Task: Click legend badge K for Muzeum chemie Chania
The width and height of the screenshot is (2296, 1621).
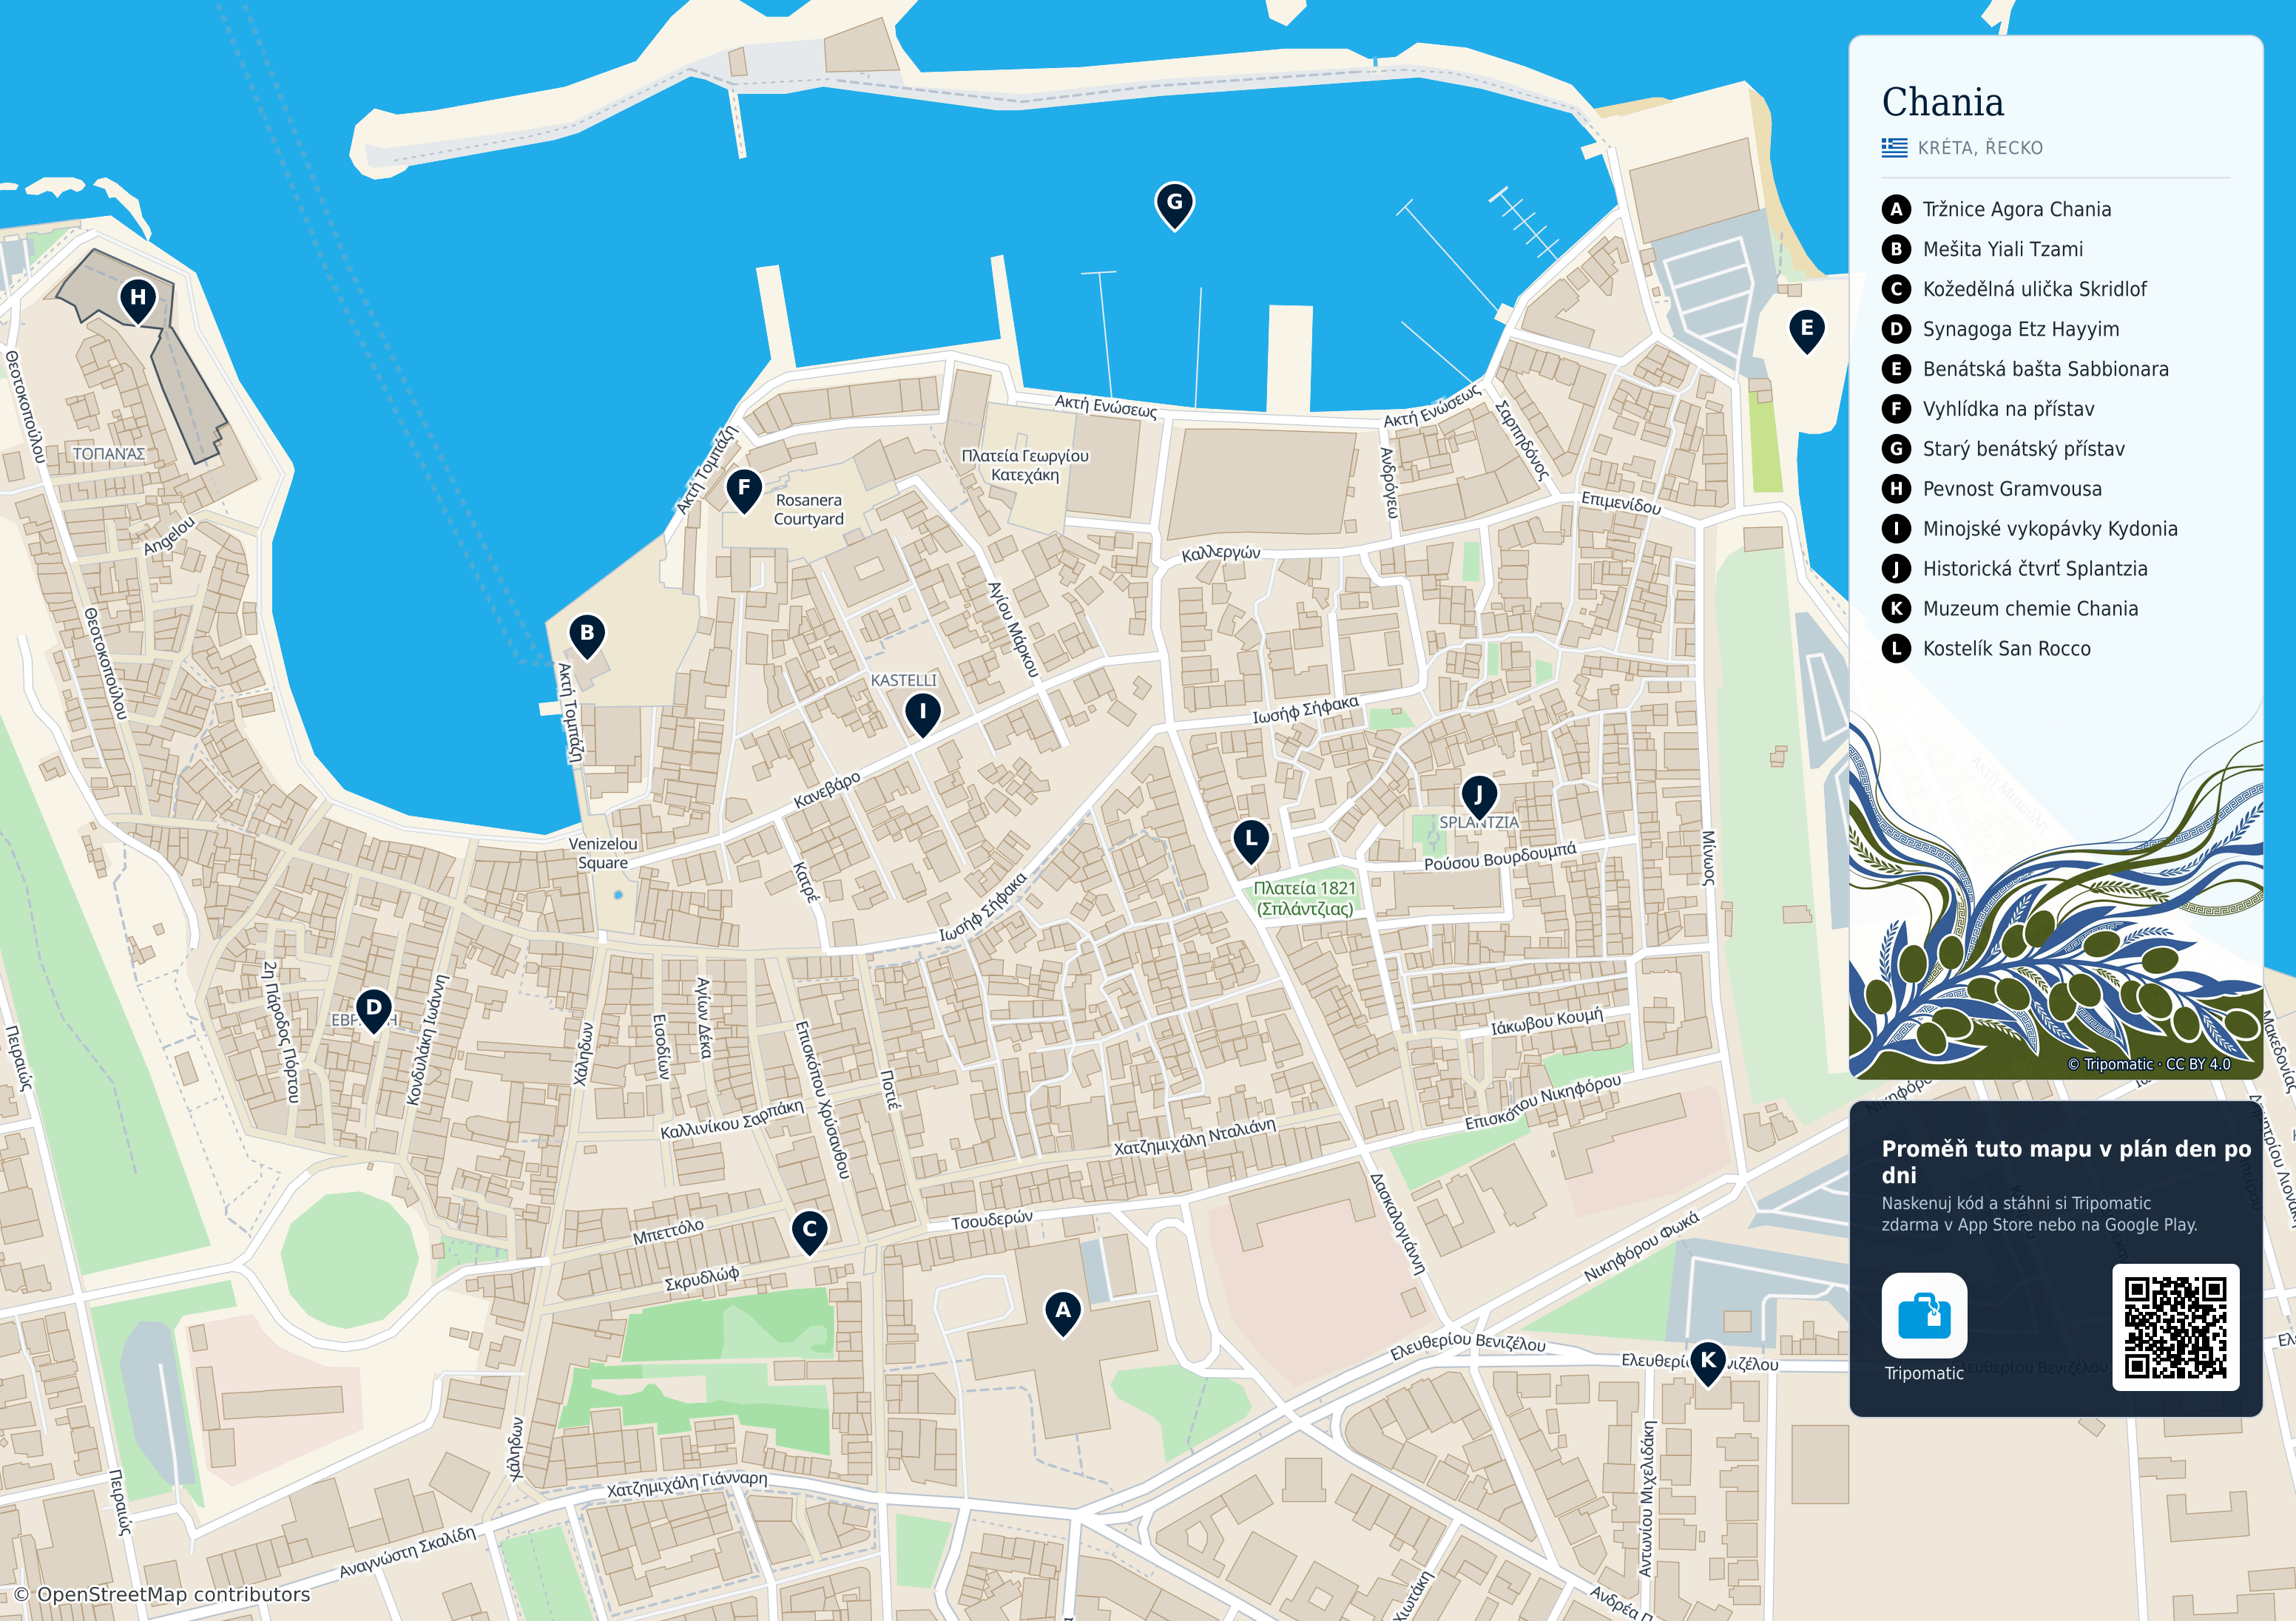Action: click(x=1896, y=609)
